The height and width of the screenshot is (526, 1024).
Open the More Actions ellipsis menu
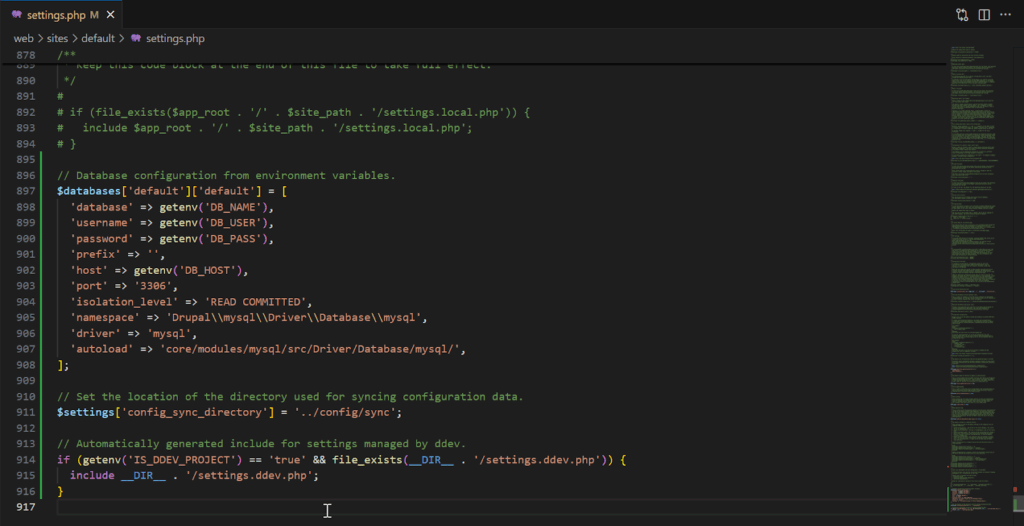pos(1006,15)
